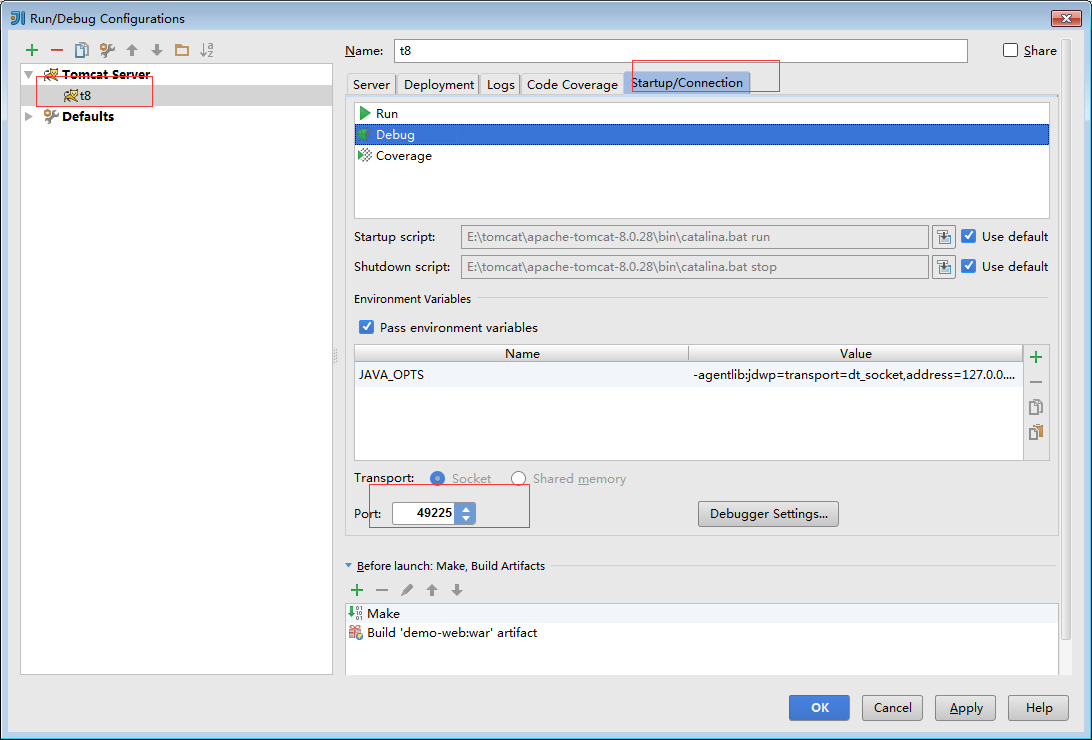Image resolution: width=1092 pixels, height=740 pixels.
Task: Switch to the Logs tab
Action: [x=501, y=84]
